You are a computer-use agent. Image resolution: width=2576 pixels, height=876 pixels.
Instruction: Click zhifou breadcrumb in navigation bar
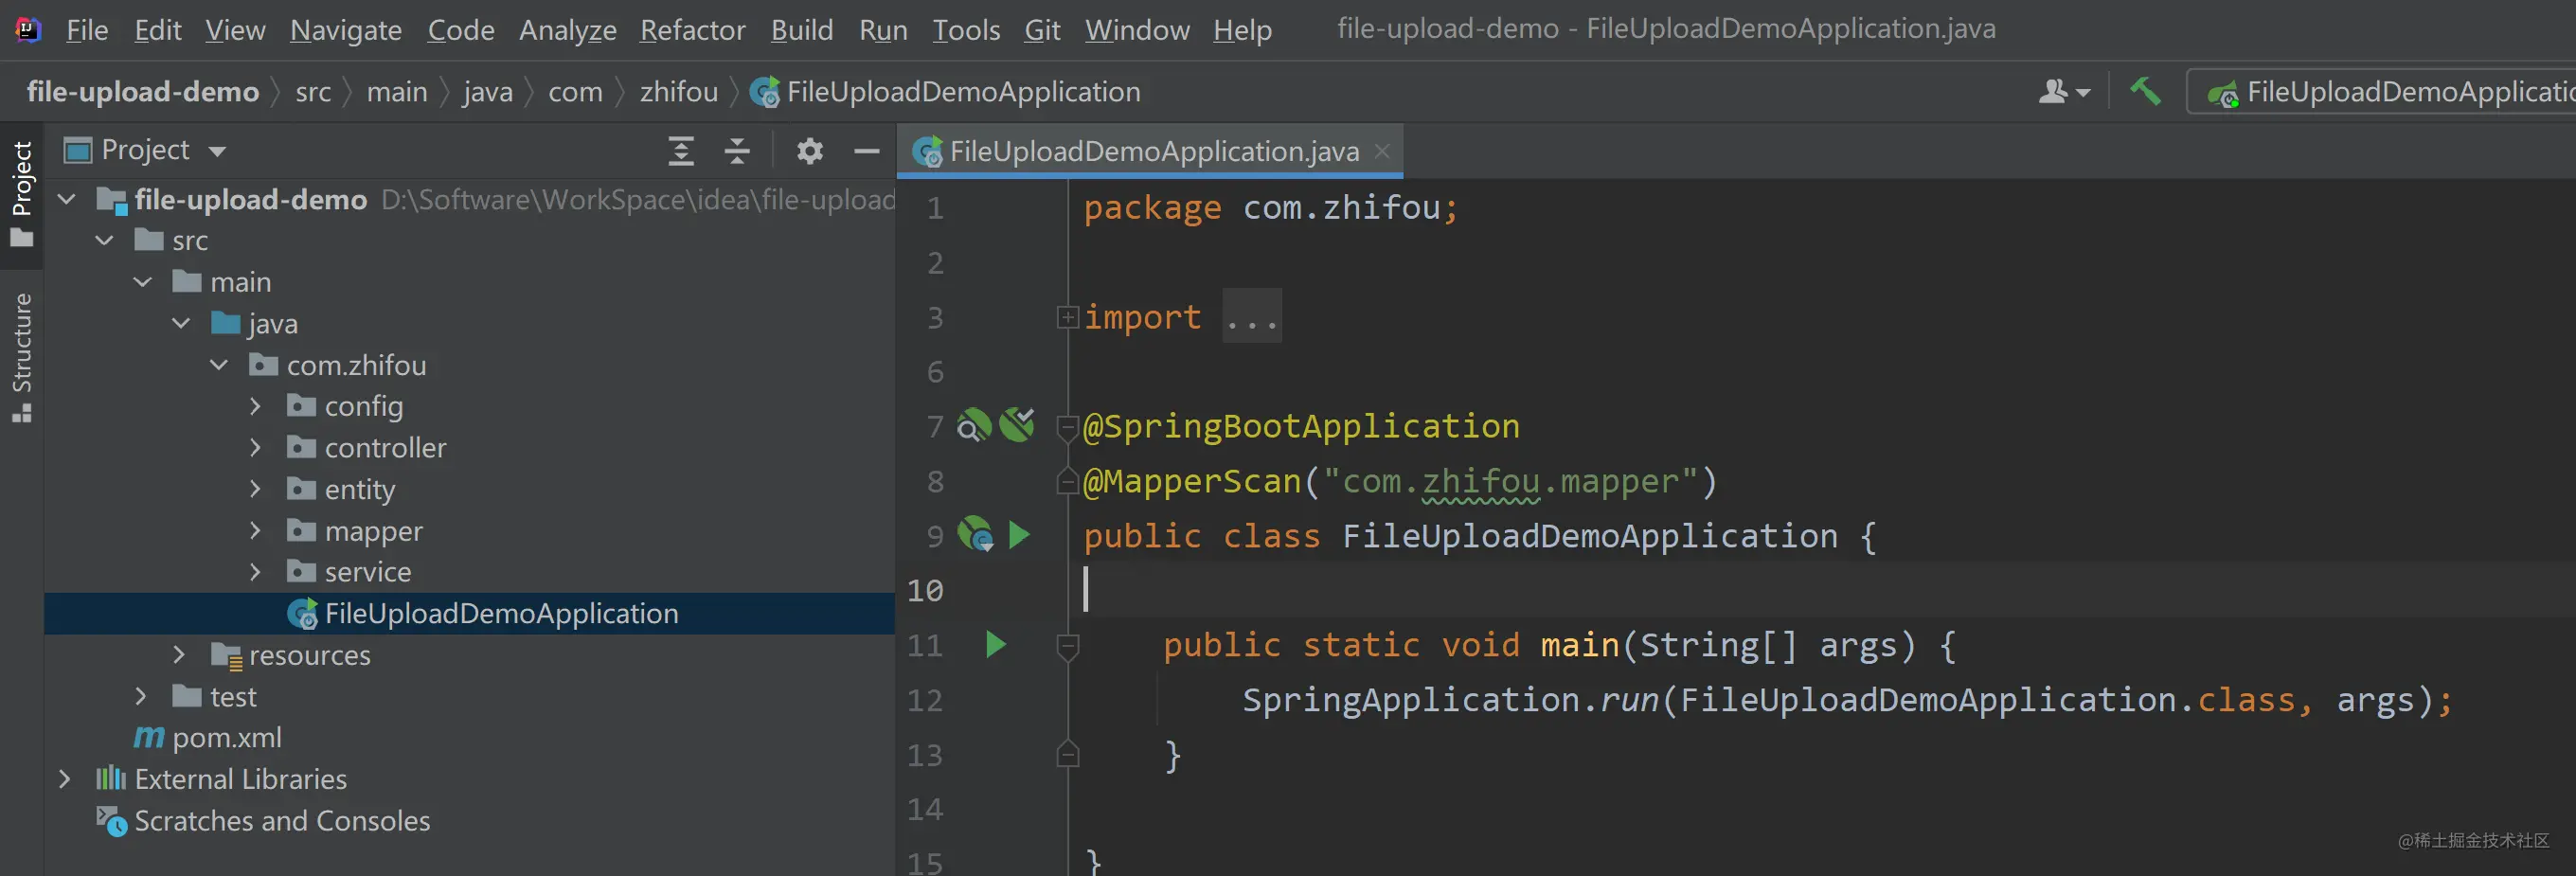click(679, 92)
